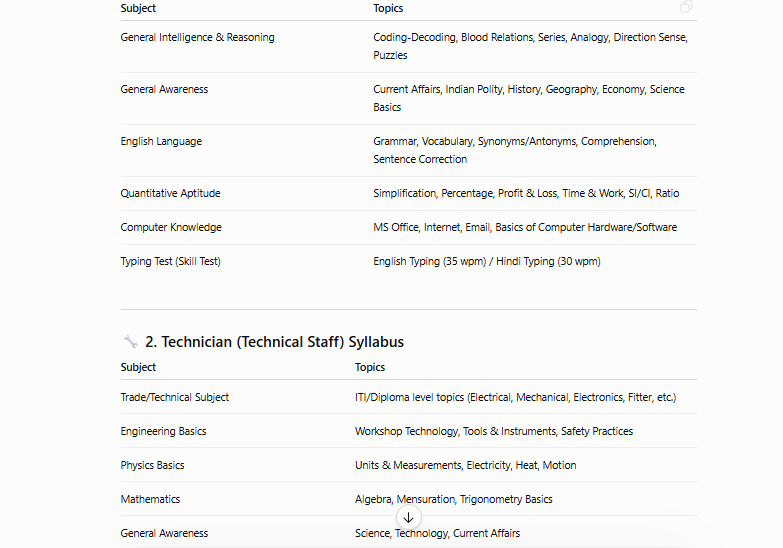Screen dimensions: 783x548
Task: Click the Technician (Technical Staff) Syllabus heading
Action: (x=275, y=342)
